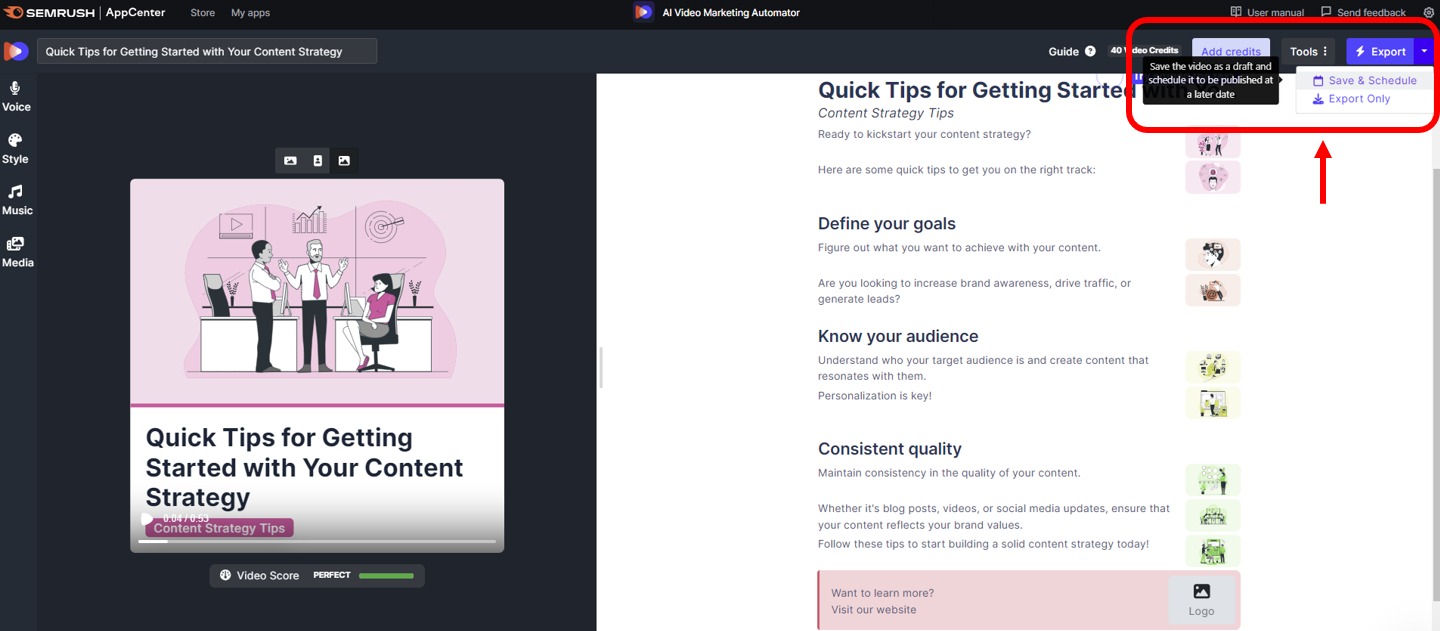The height and width of the screenshot is (631, 1440).
Task: Open the Media panel
Action: click(16, 251)
